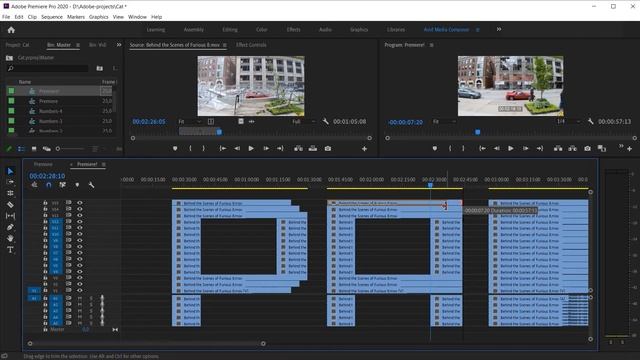Export frame from the Program monitor

(x=587, y=149)
